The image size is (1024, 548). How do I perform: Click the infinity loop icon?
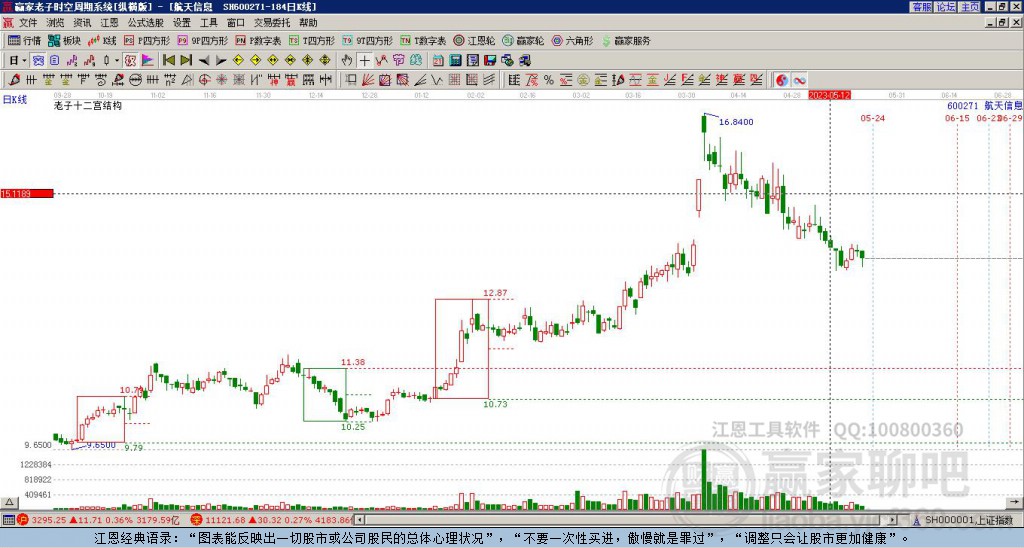pyautogui.click(x=799, y=80)
